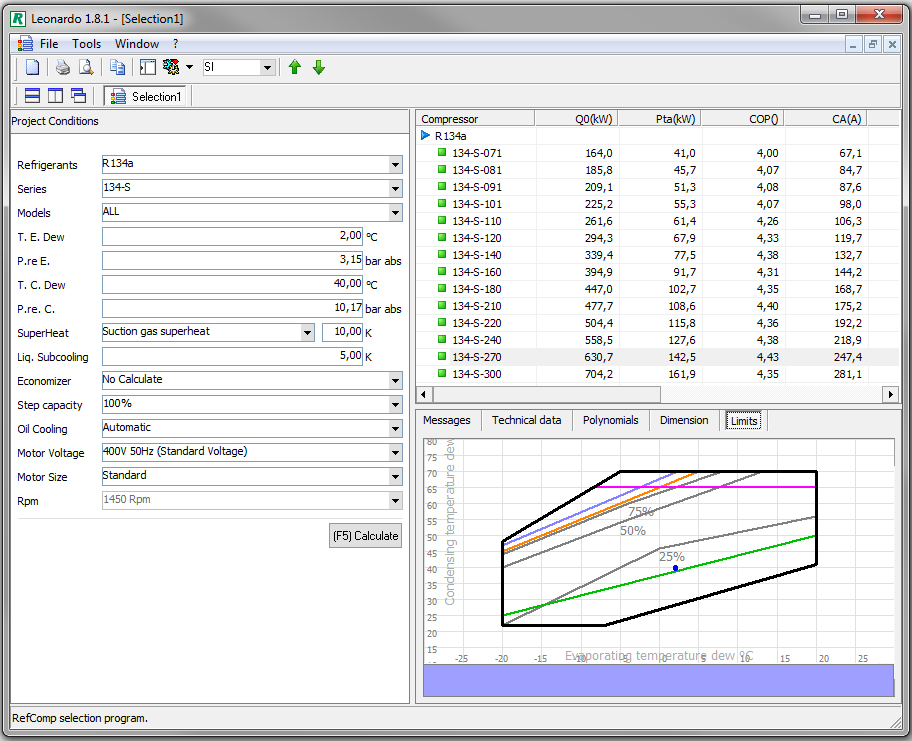Click the P.re. C. input field

[233, 308]
